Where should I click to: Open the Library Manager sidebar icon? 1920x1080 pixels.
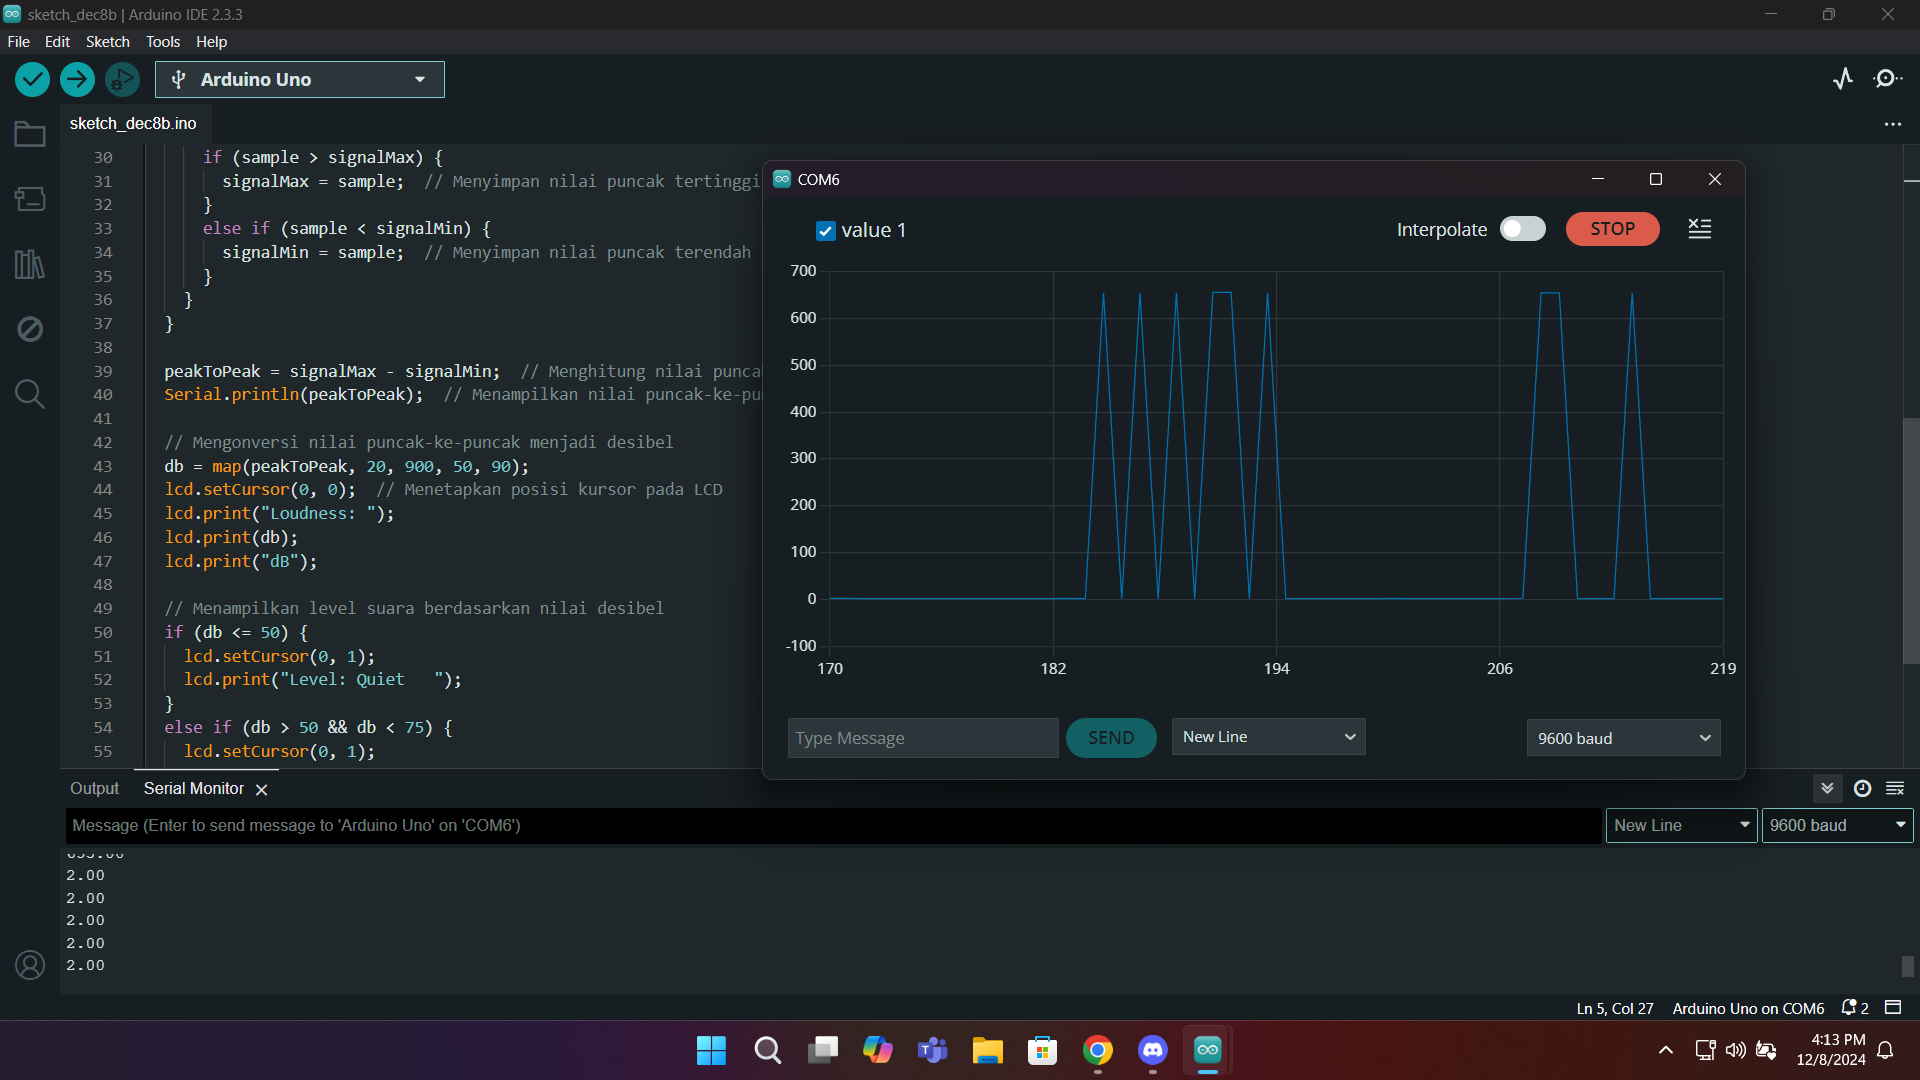coord(30,264)
